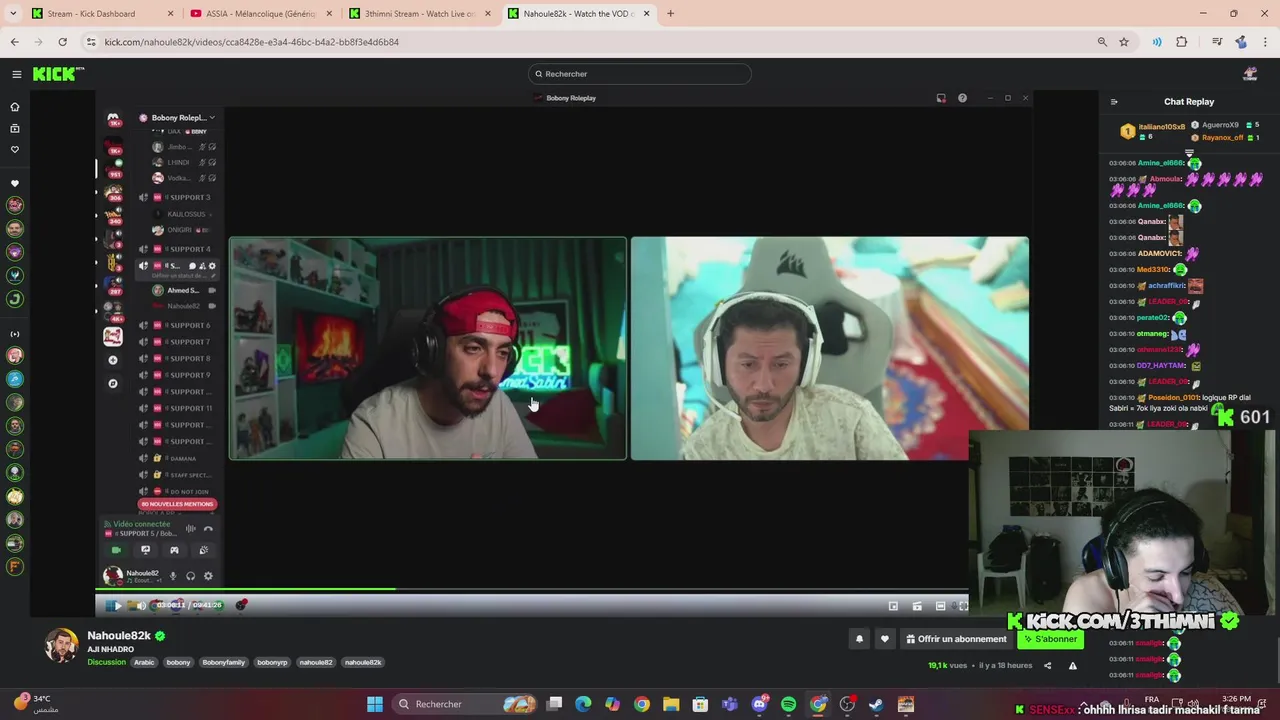This screenshot has height=720, width=1280.
Task: Click the nouvelles mentions red pill in Discord
Action: tap(177, 504)
